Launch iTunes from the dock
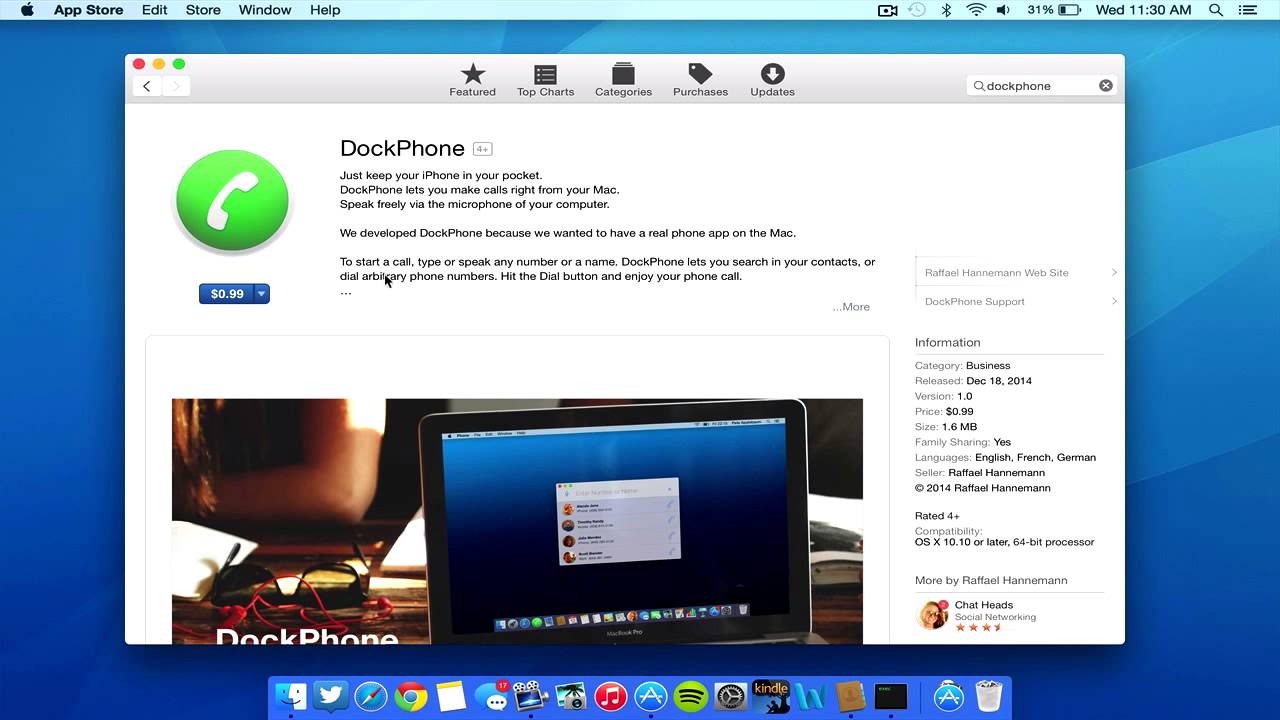Viewport: 1280px width, 720px height. (x=611, y=696)
